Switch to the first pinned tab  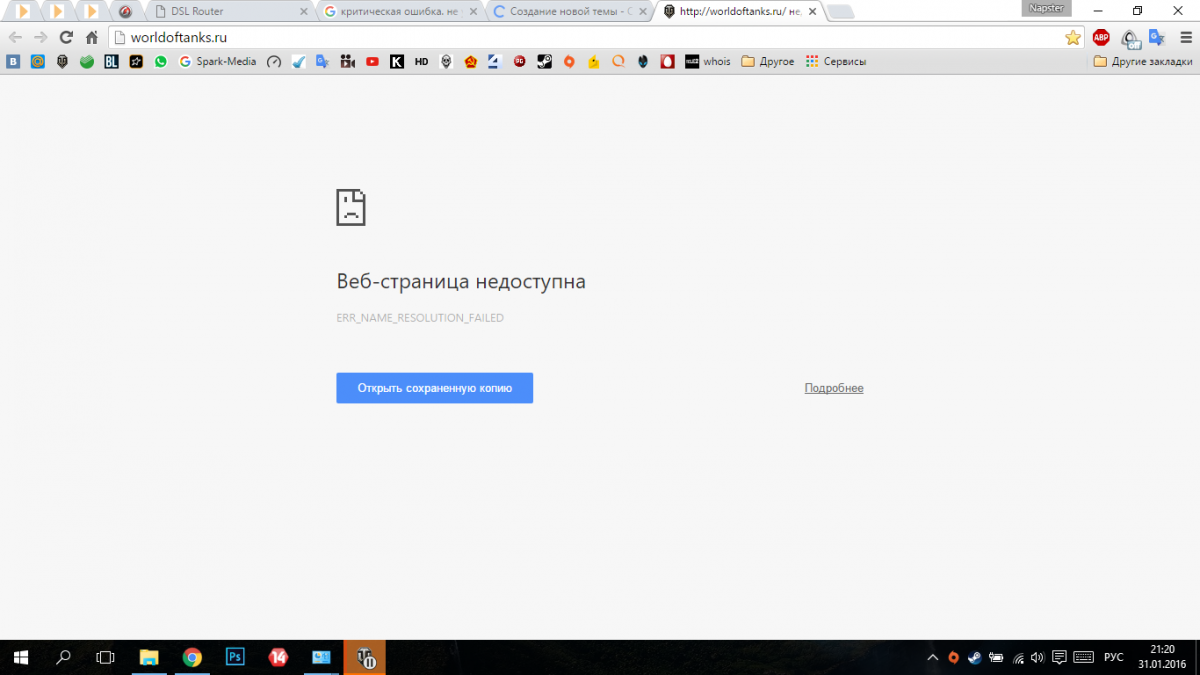click(x=23, y=11)
